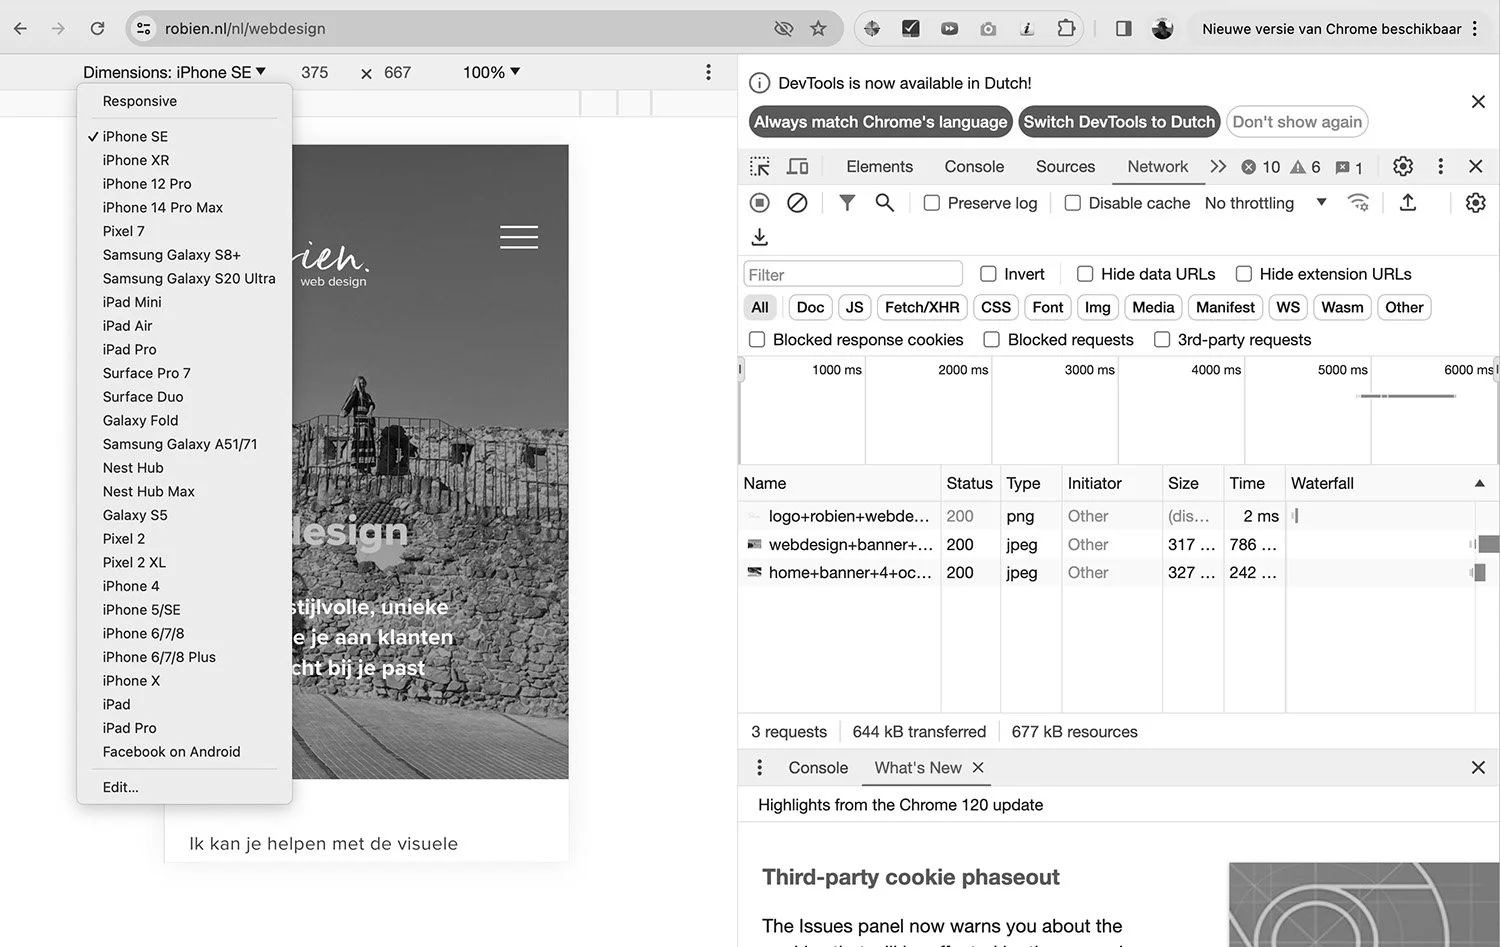Image resolution: width=1500 pixels, height=947 pixels.
Task: Select the 100% zoom level control
Action: click(489, 71)
